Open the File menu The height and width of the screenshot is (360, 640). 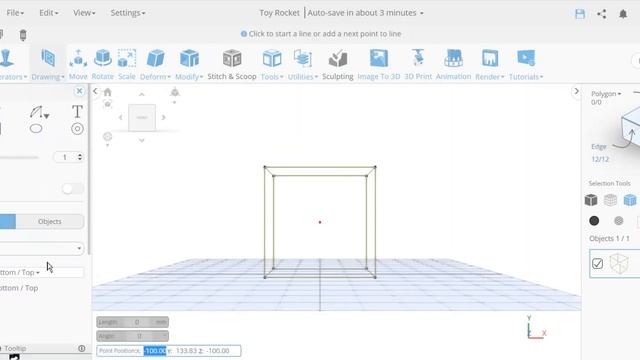pos(15,13)
